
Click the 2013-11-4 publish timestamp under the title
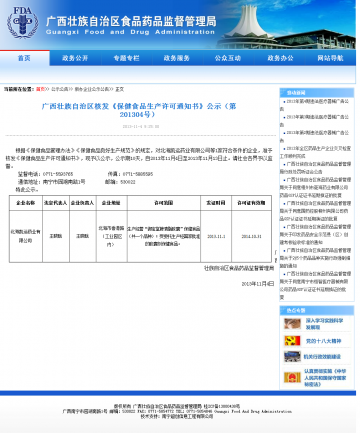tap(141, 126)
